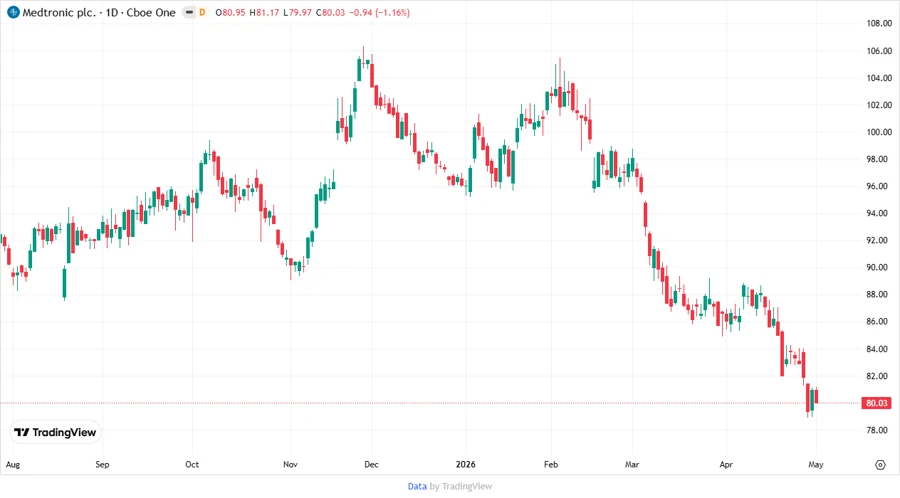Click the May label on time axis
The image size is (900, 498).
pos(816,465)
